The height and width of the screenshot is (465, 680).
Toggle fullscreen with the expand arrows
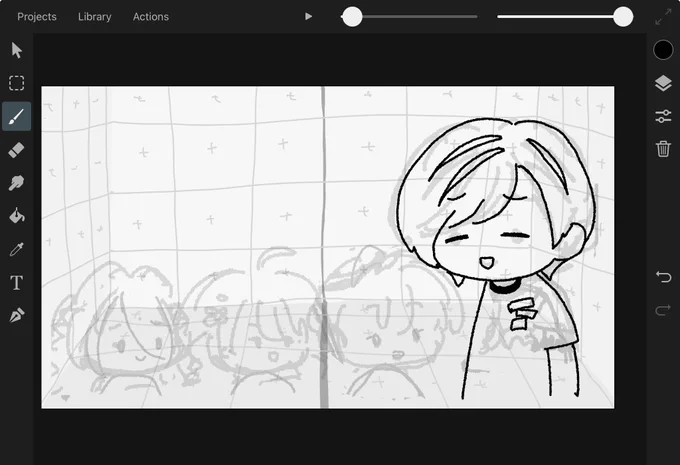[x=663, y=16]
